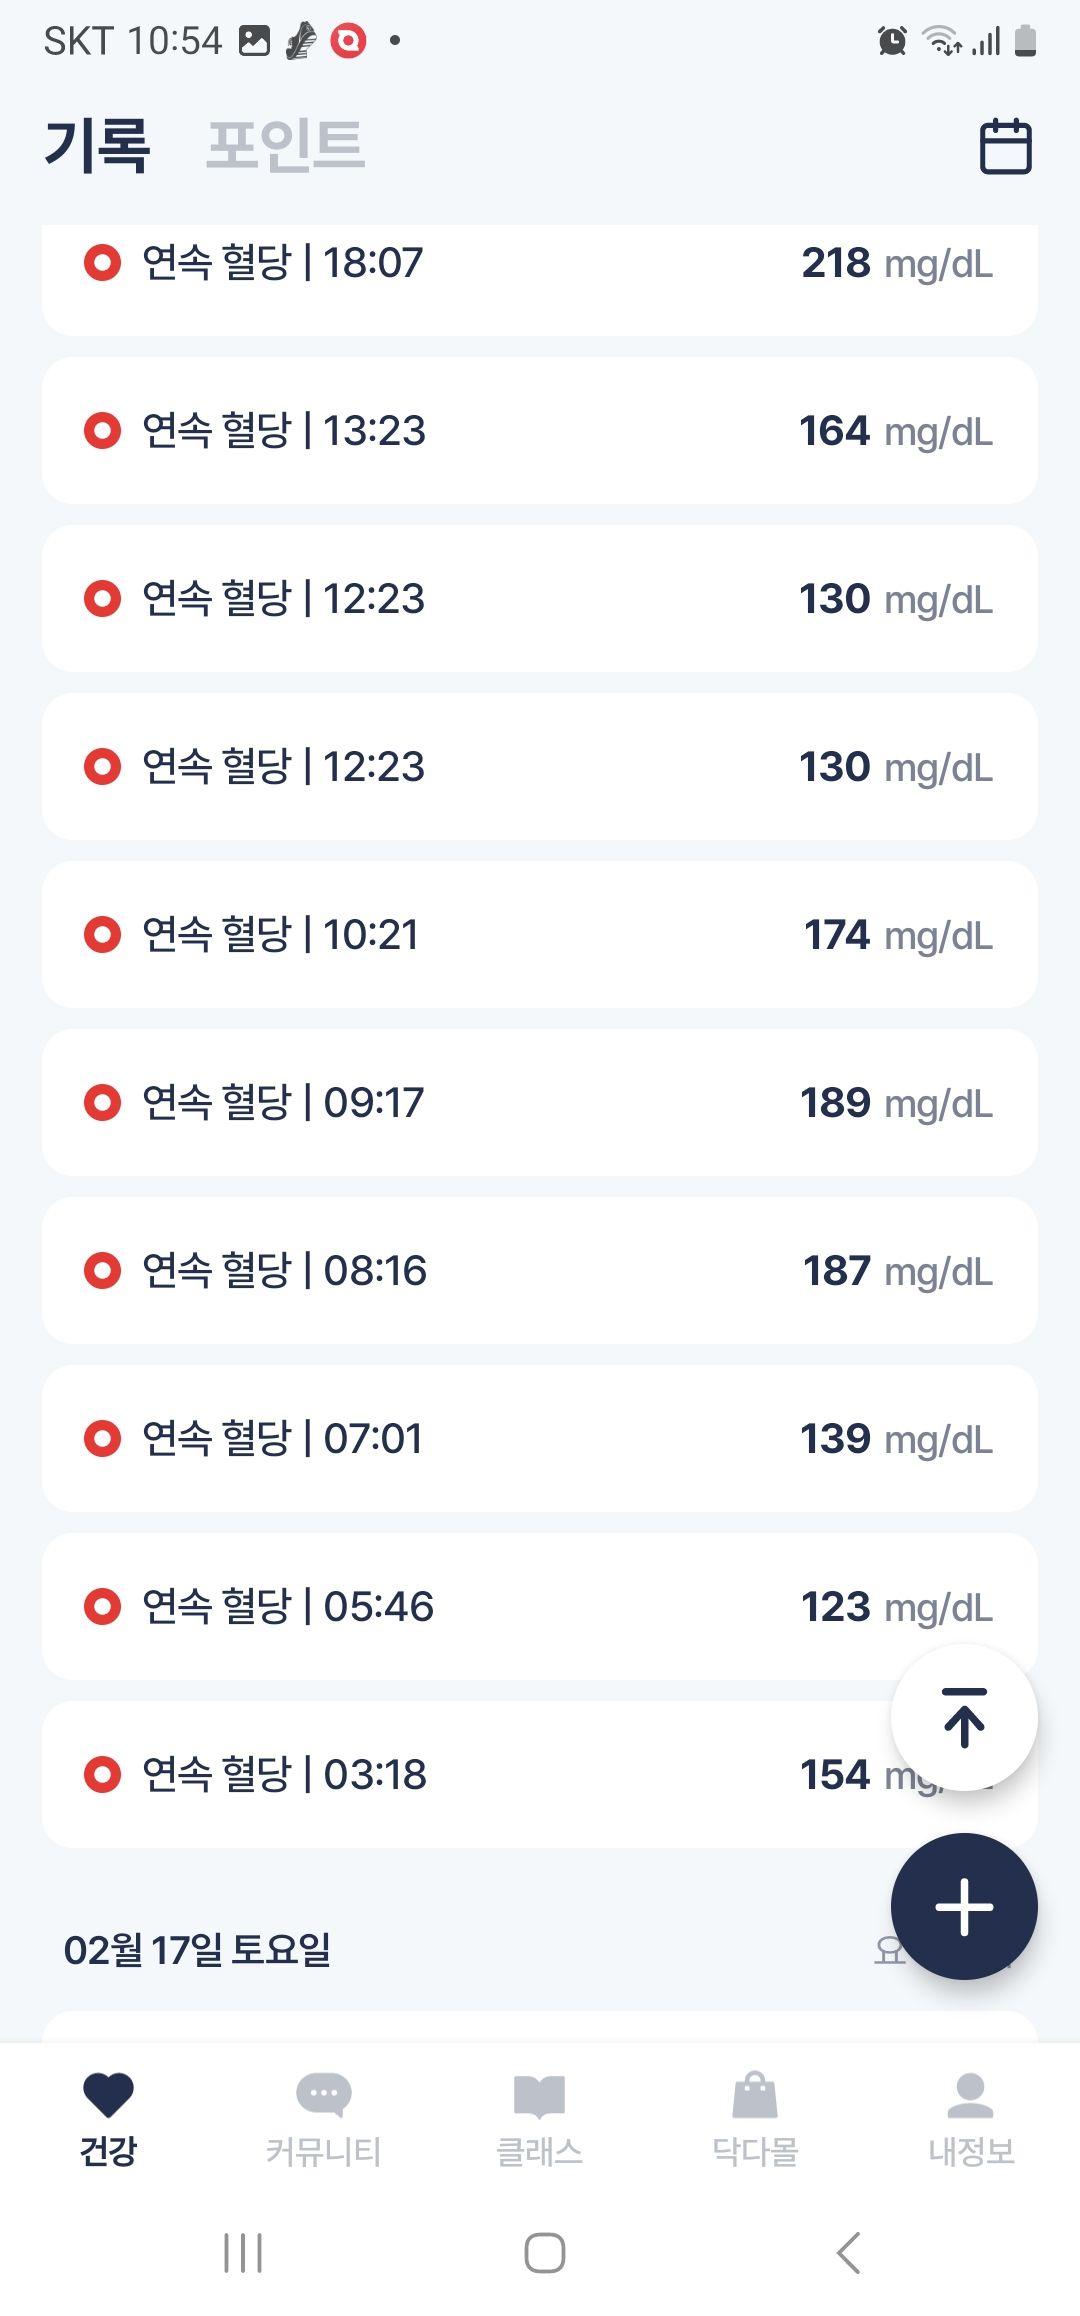Open the 03:18 glucose record entry
The height and width of the screenshot is (2316, 1080).
[x=540, y=1775]
